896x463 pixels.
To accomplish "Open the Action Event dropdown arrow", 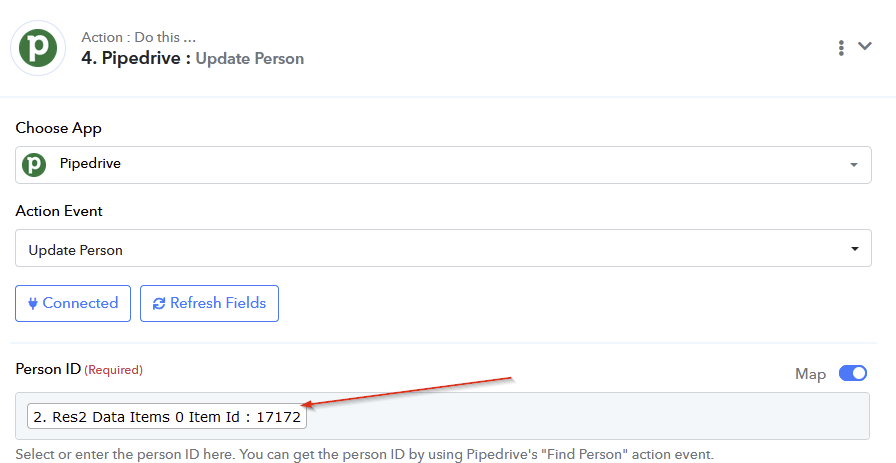I will (x=855, y=249).
